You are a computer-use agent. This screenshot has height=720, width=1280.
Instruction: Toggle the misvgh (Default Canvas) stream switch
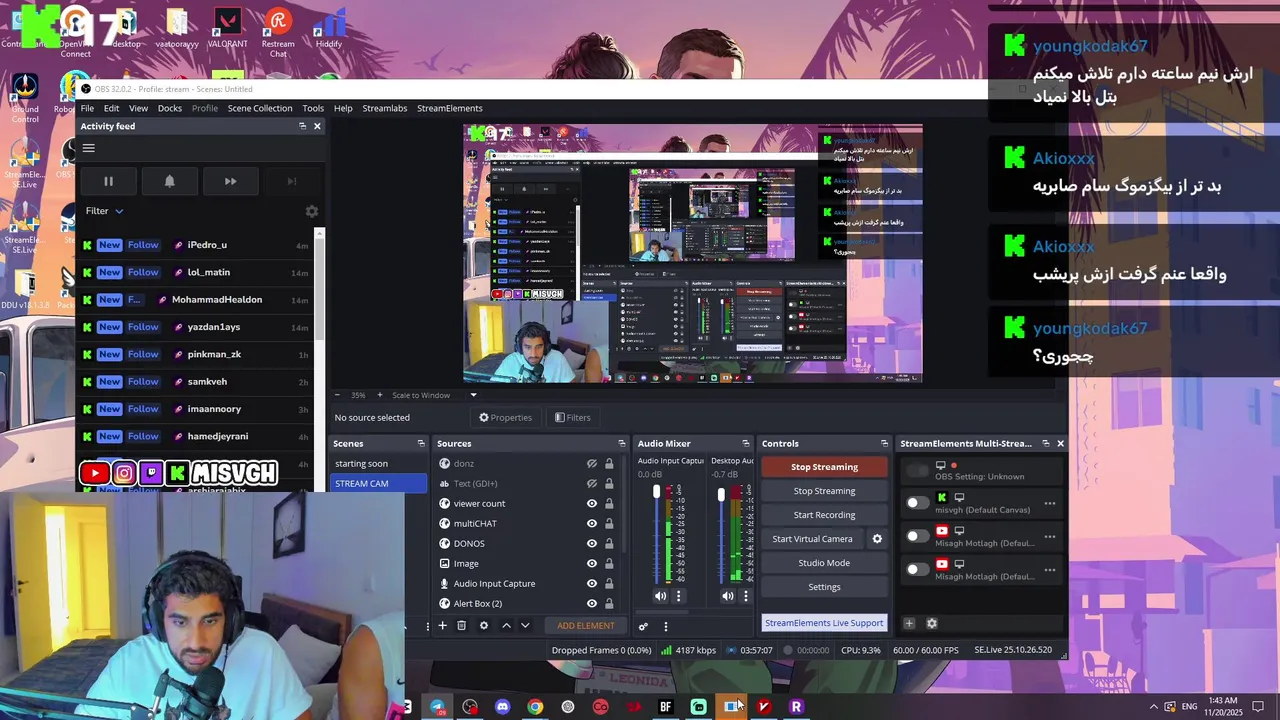pyautogui.click(x=916, y=503)
